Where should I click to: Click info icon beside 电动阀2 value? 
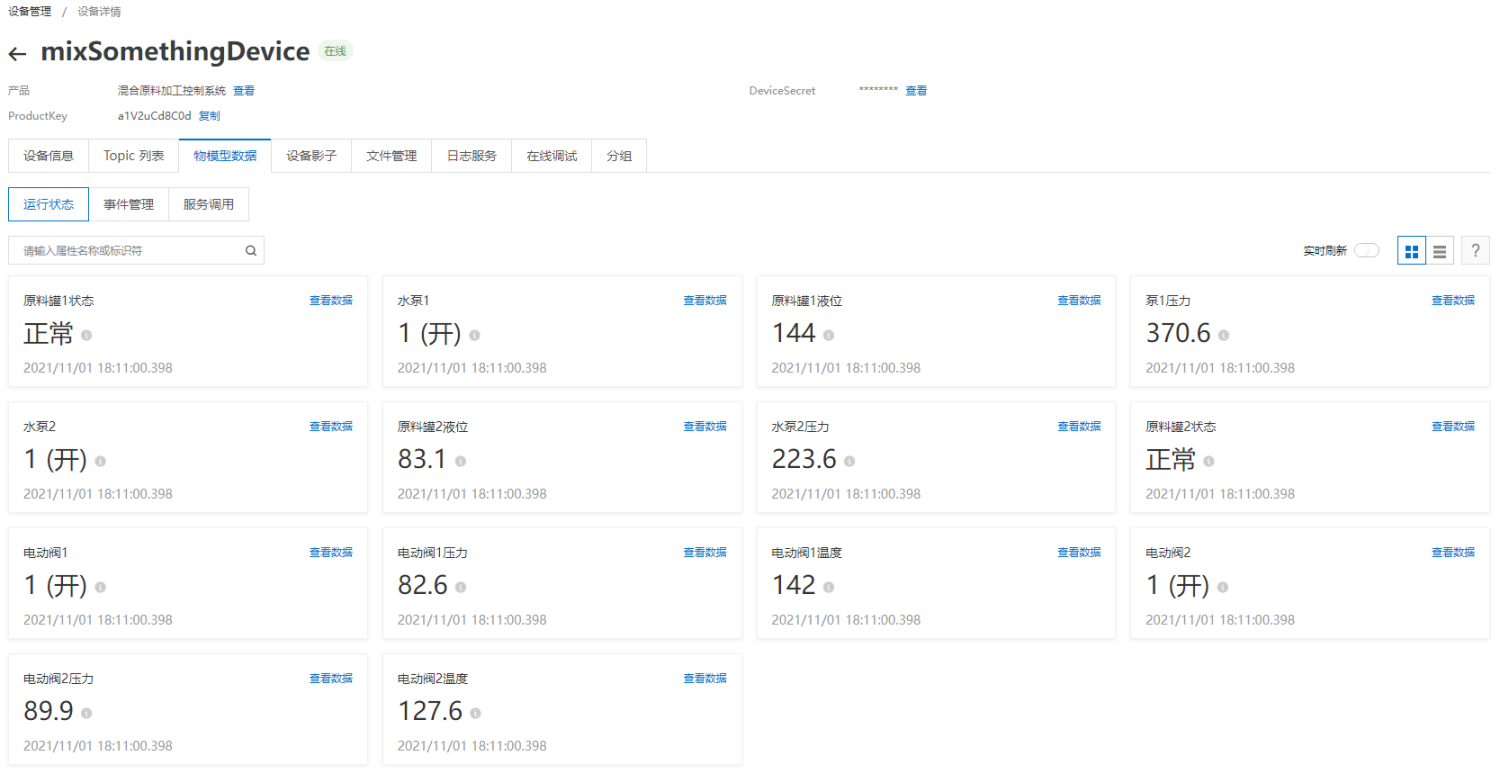pyautogui.click(x=1222, y=588)
